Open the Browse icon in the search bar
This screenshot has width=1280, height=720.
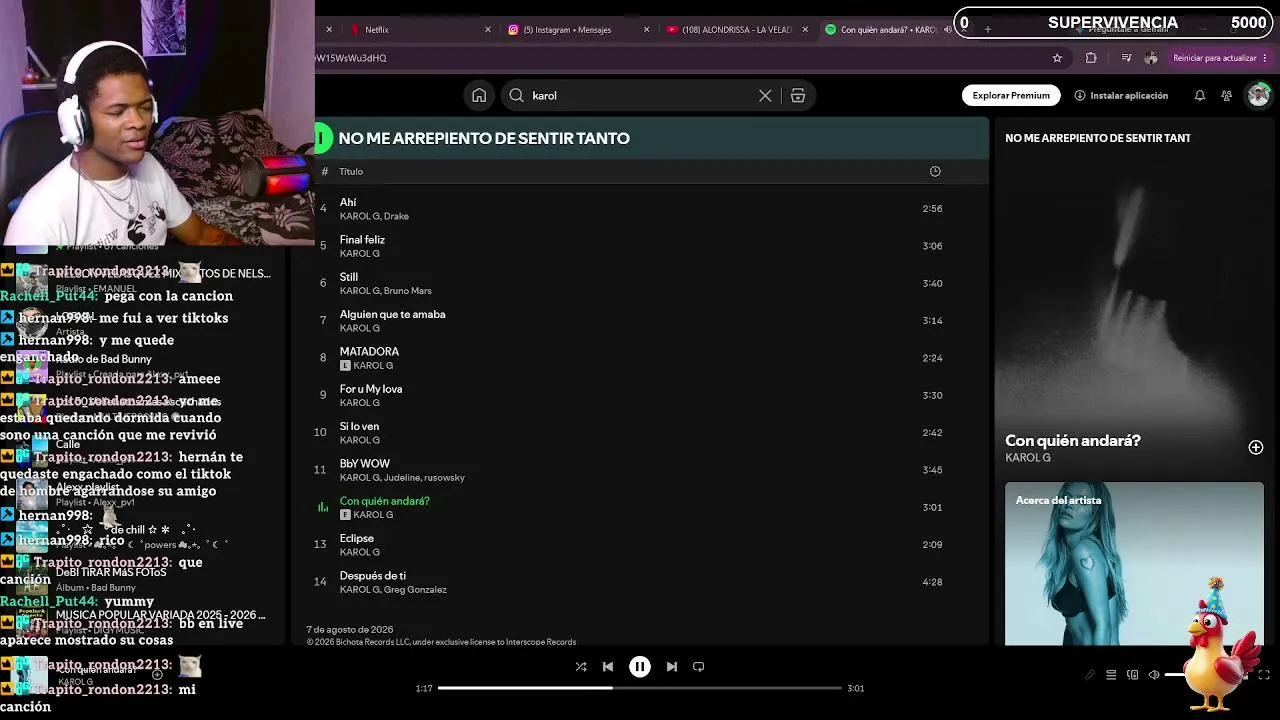coord(798,95)
